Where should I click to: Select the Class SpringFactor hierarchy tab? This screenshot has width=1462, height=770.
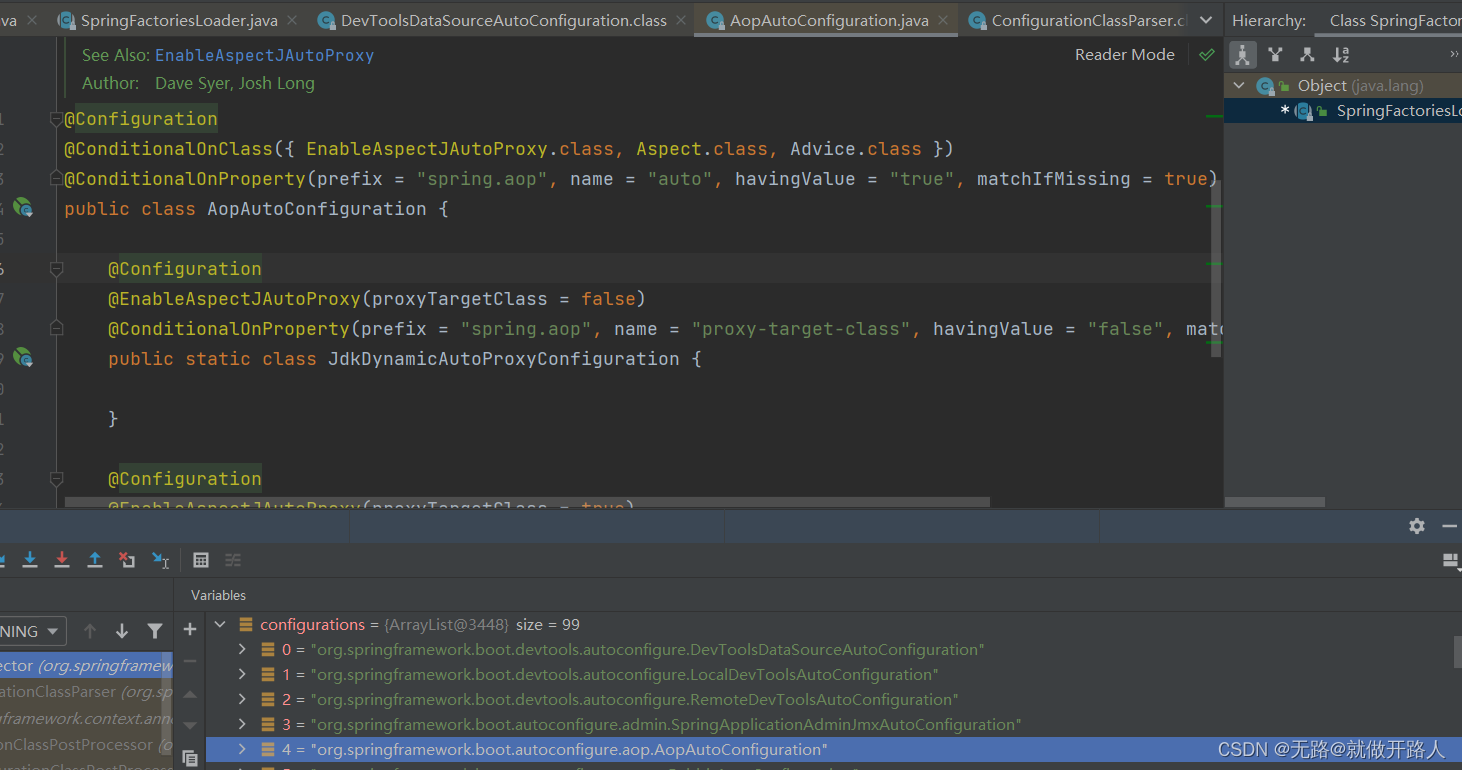click(x=1388, y=20)
